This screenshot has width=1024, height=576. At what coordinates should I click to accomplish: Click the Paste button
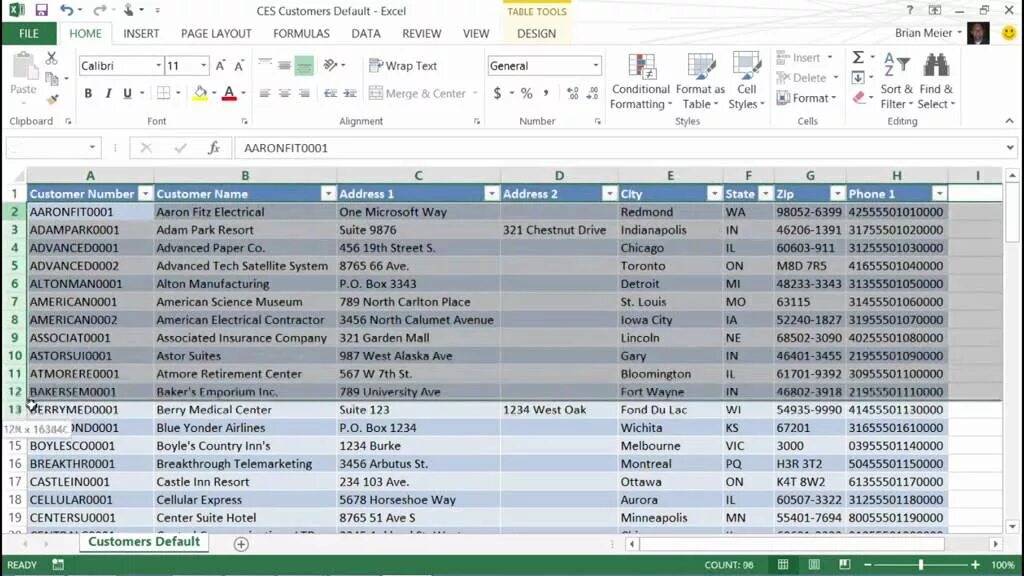[x=24, y=78]
